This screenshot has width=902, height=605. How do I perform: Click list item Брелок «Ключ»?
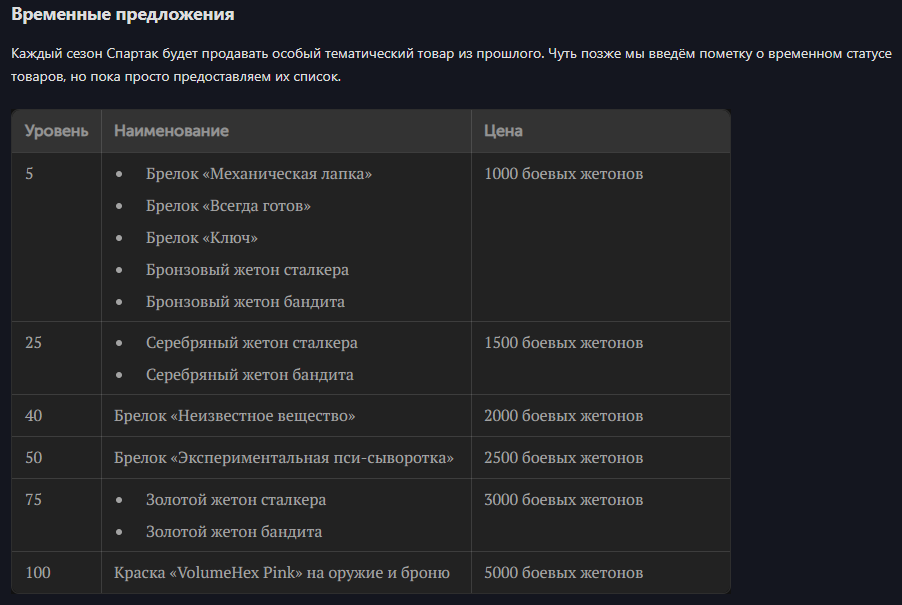202,238
